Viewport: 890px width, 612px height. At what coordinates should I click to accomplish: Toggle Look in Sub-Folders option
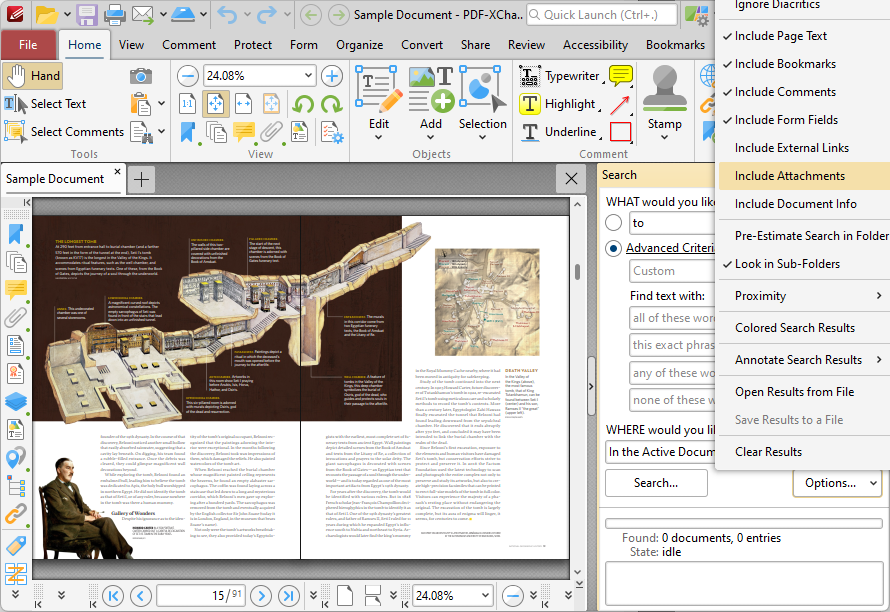(804, 264)
